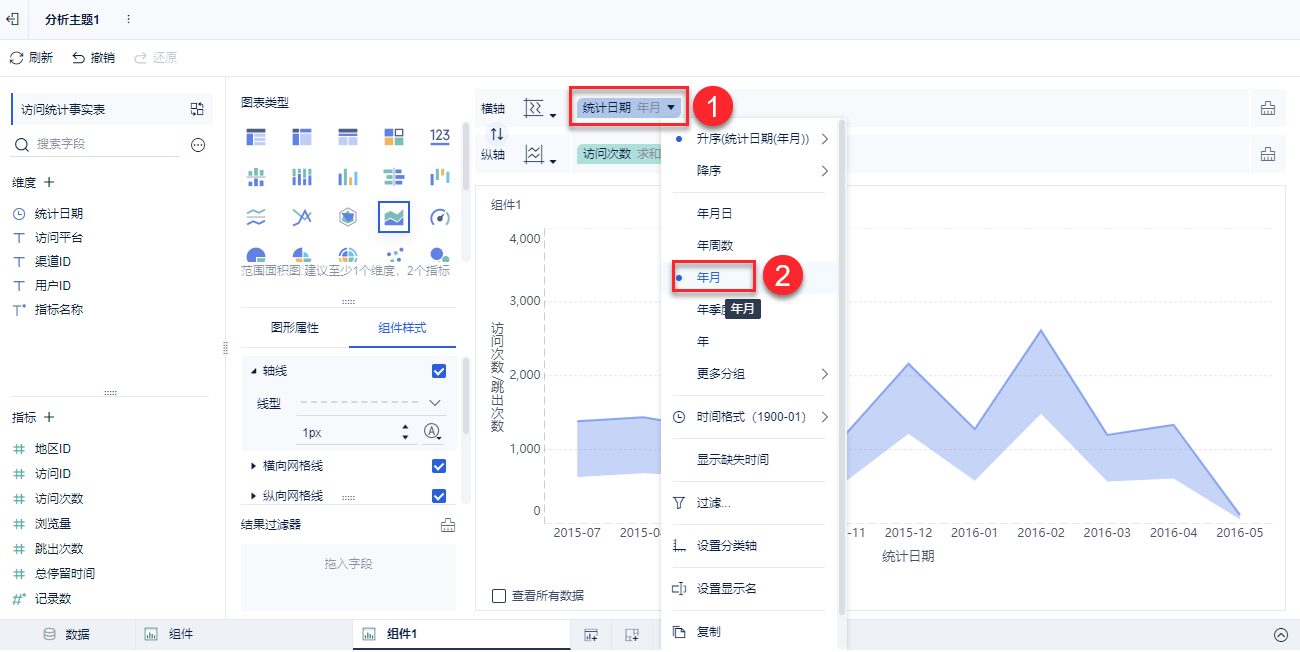The width and height of the screenshot is (1300, 652).
Task: Choose the partitioned wavy line chart icon
Action: click(256, 216)
